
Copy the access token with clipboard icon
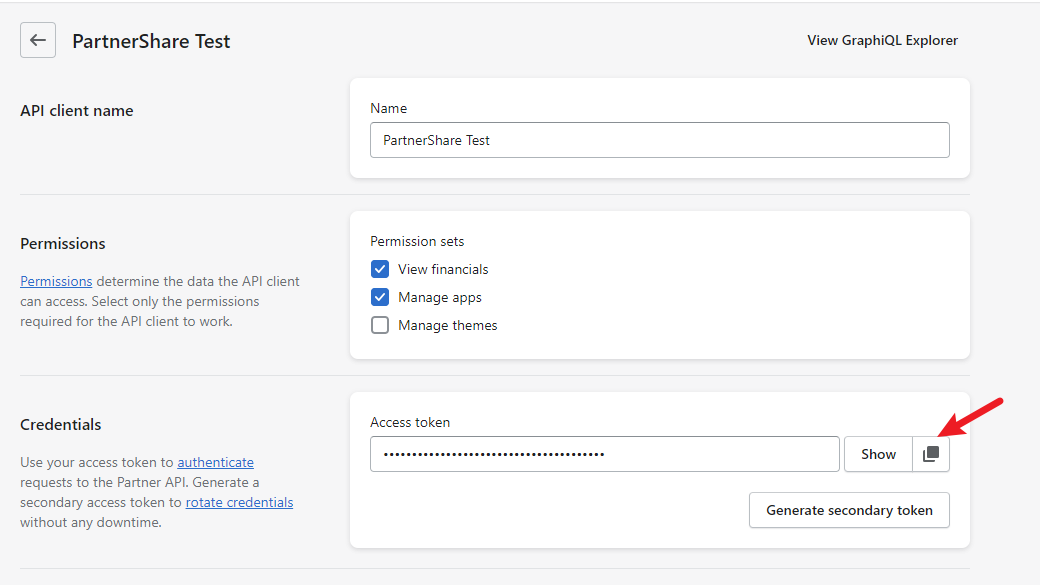pos(931,454)
